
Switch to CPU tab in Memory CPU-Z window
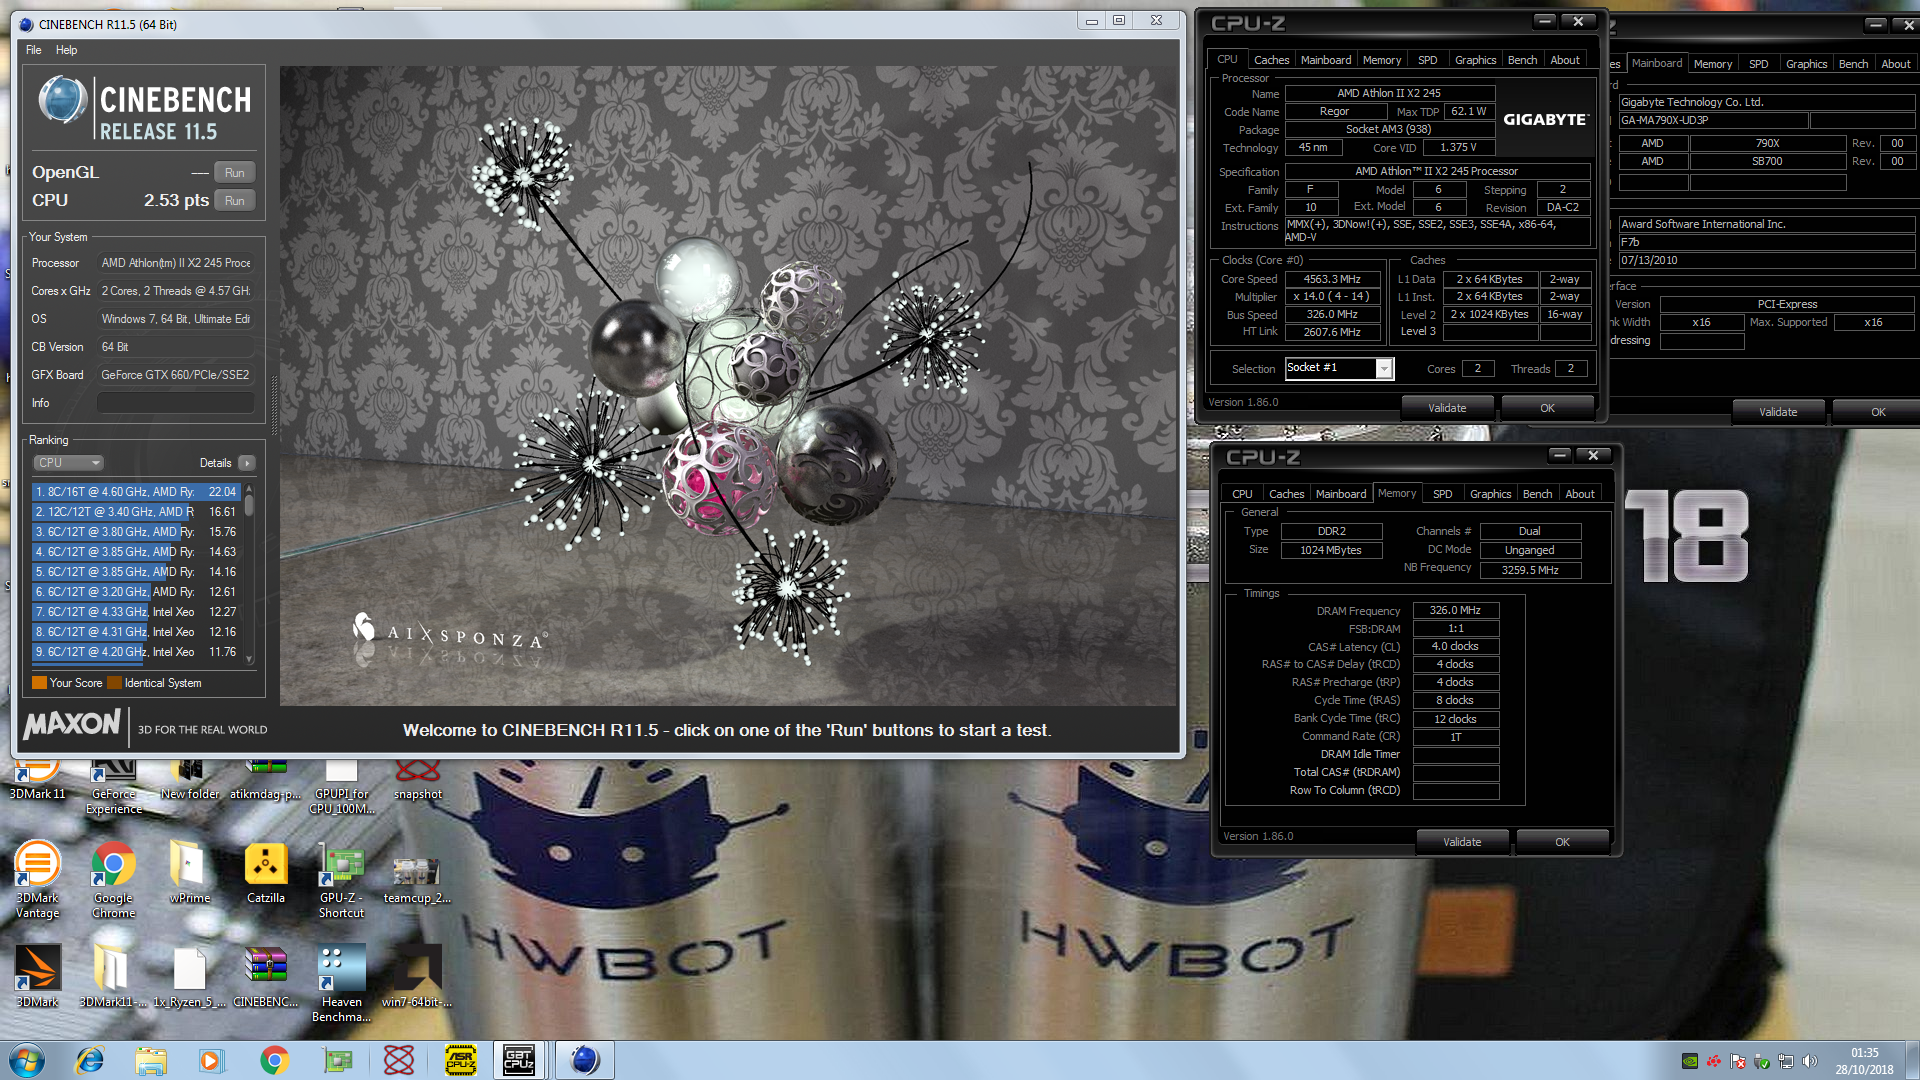(1242, 494)
